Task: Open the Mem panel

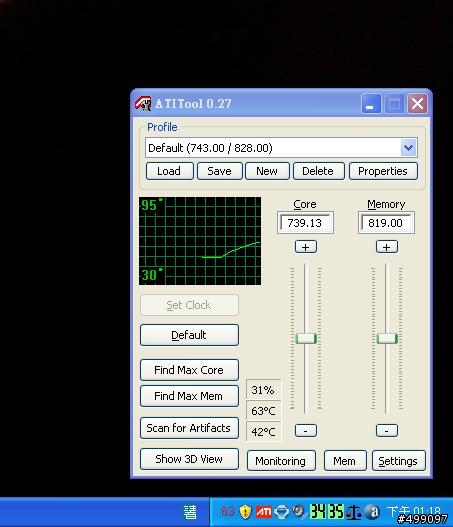Action: tap(345, 461)
